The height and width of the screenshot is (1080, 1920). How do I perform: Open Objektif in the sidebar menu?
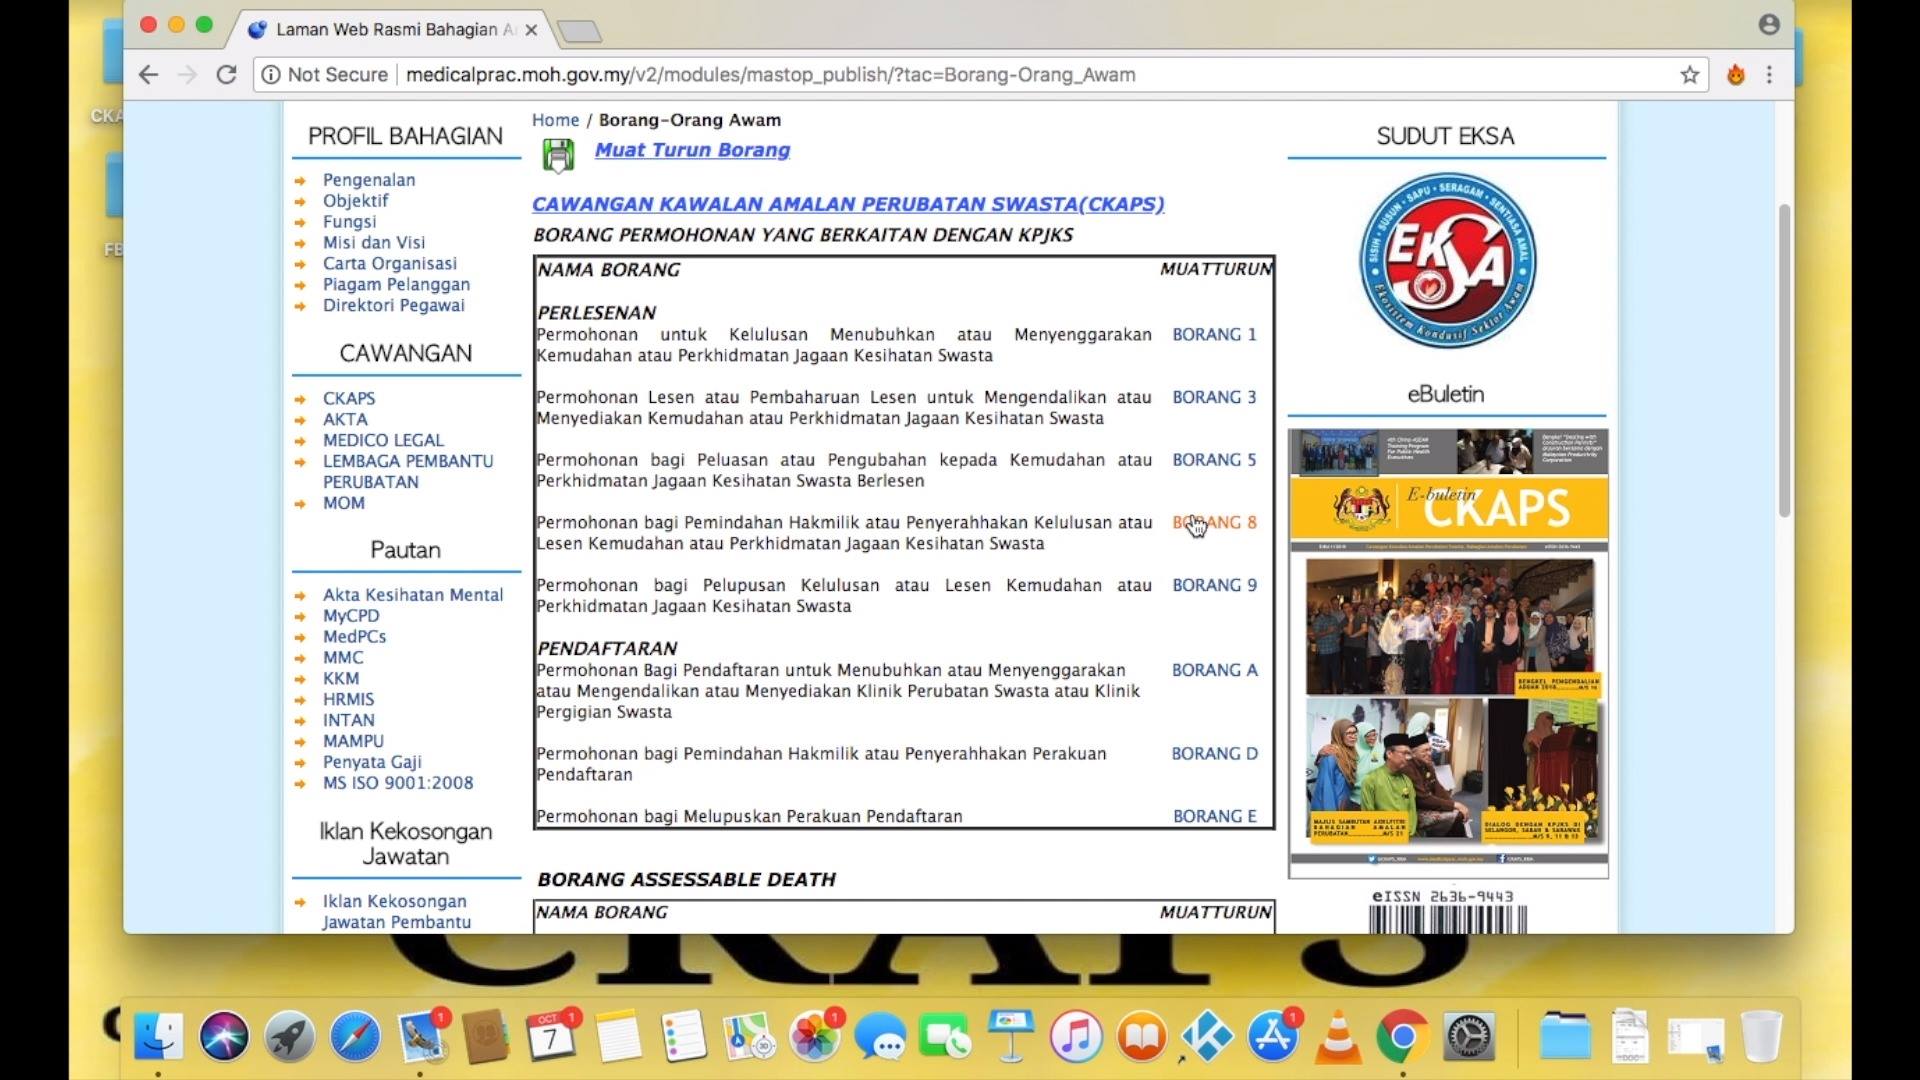point(355,201)
